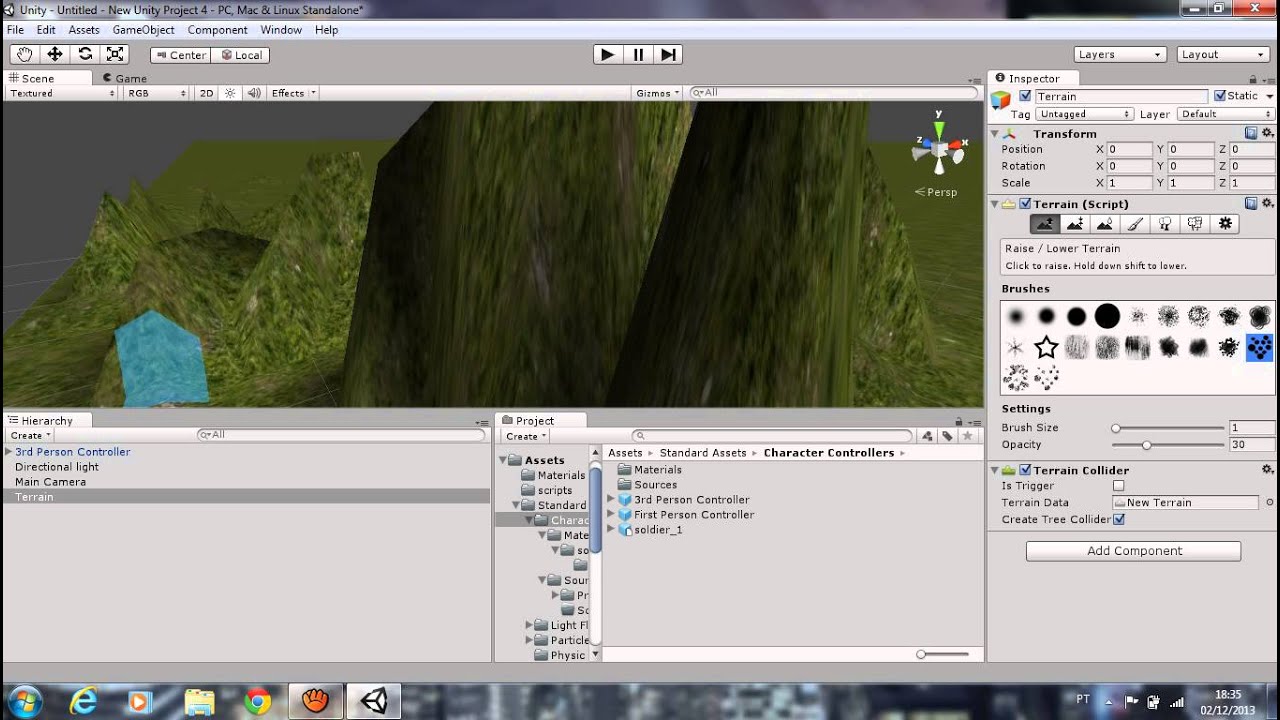Open the Assets menu

pos(84,30)
